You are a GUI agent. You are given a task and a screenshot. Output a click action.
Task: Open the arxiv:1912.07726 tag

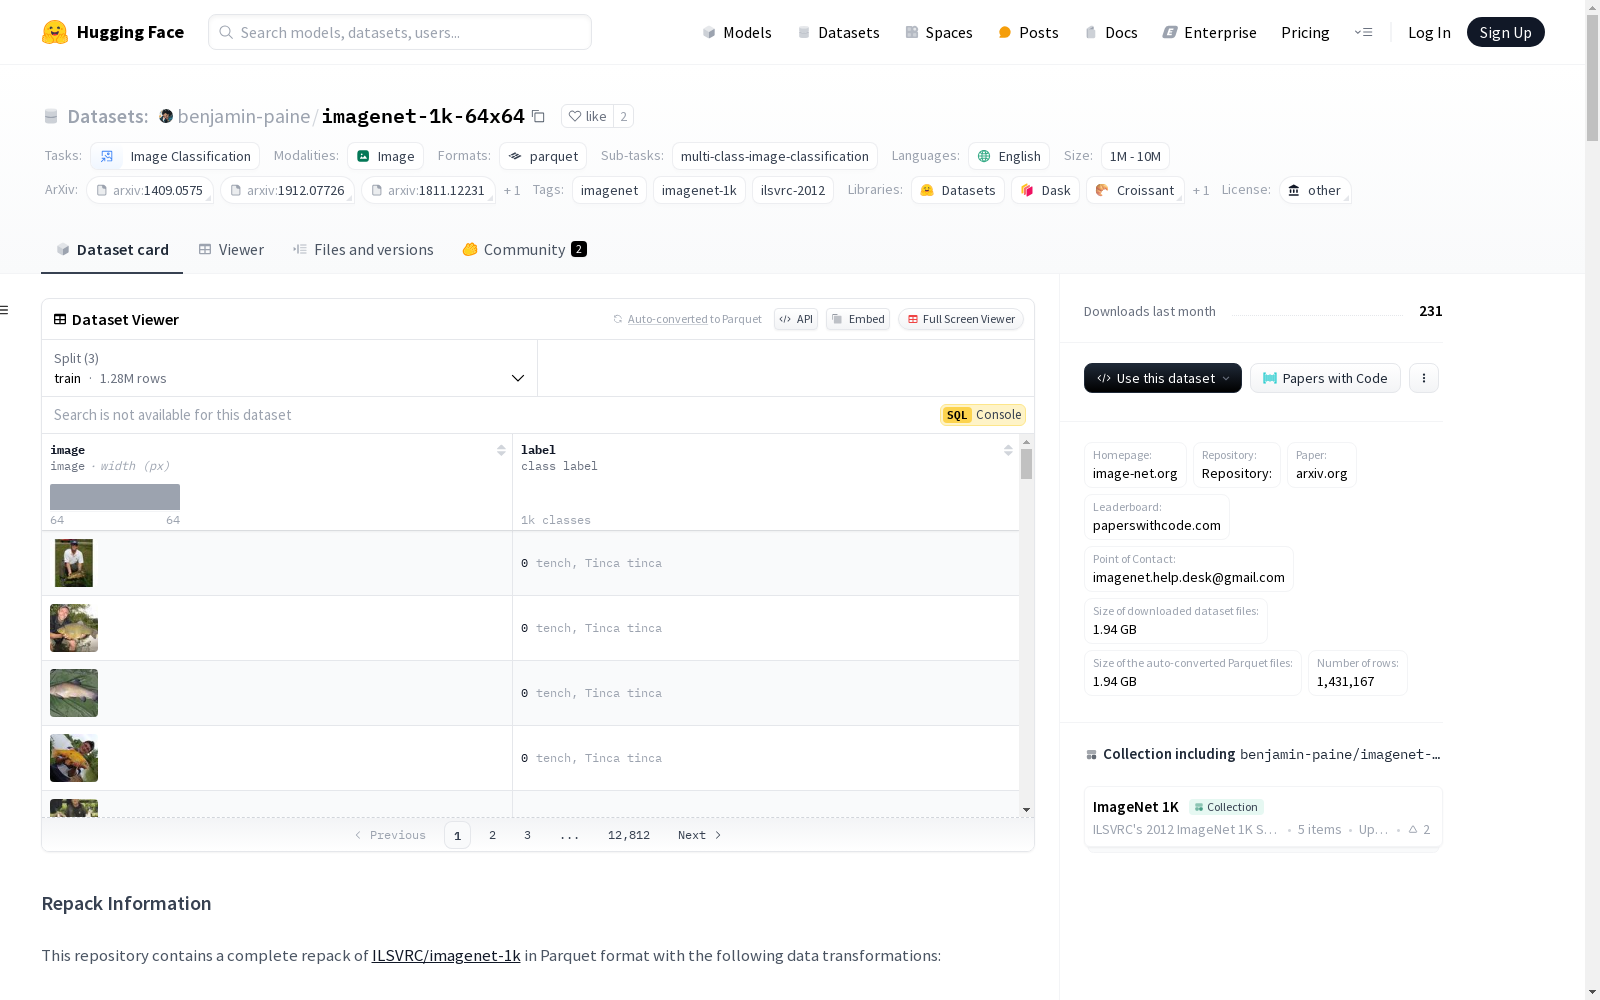click(287, 190)
